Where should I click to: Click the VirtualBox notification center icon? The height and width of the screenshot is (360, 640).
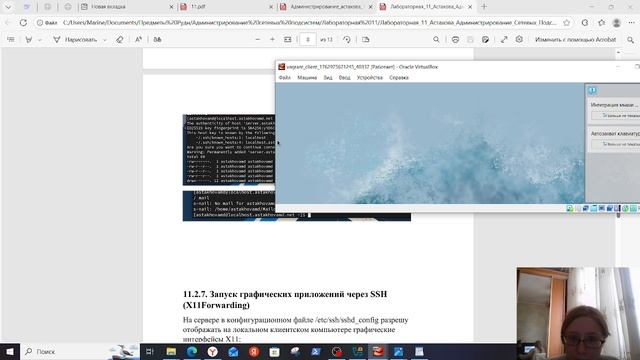click(592, 91)
